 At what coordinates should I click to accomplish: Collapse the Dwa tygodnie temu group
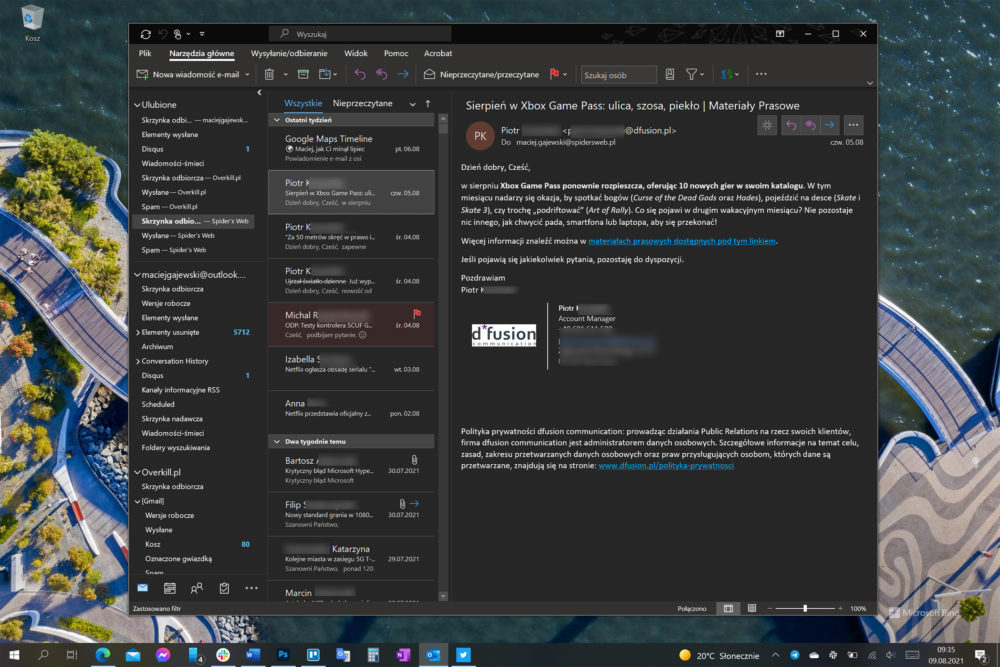click(x=277, y=441)
